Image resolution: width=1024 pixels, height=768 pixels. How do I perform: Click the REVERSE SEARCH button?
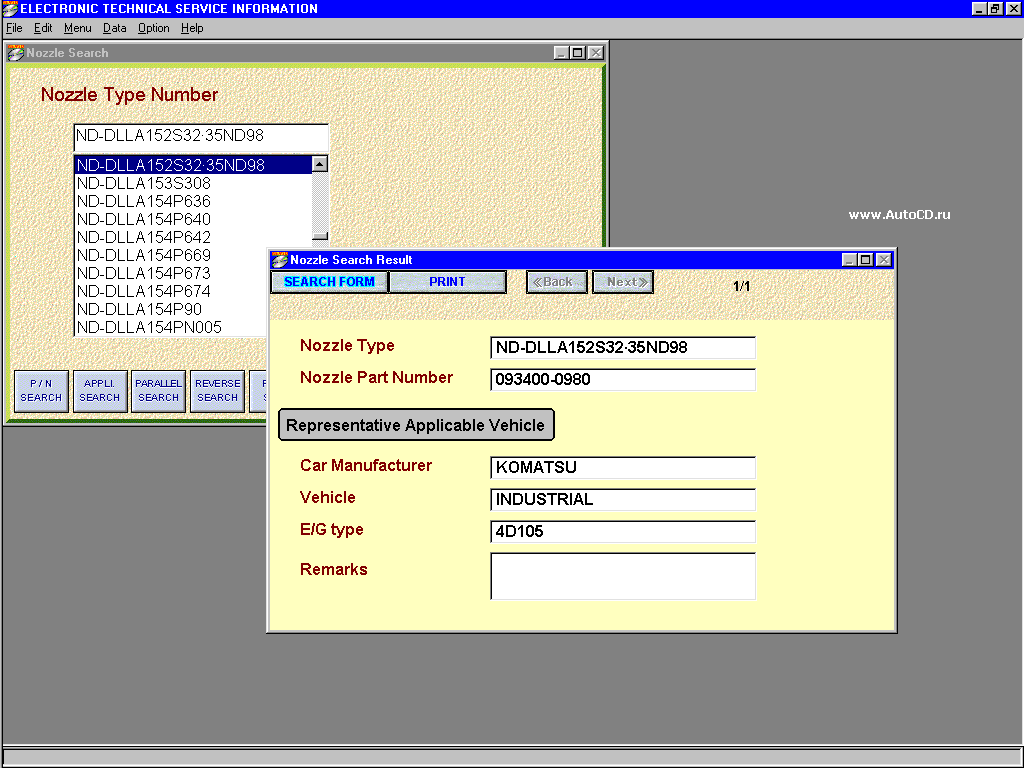tap(217, 391)
